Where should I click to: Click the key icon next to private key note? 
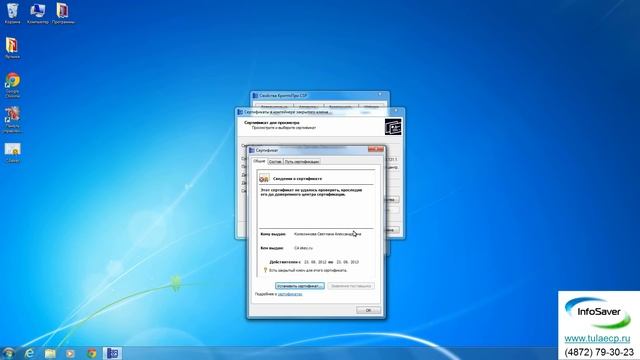click(x=265, y=270)
